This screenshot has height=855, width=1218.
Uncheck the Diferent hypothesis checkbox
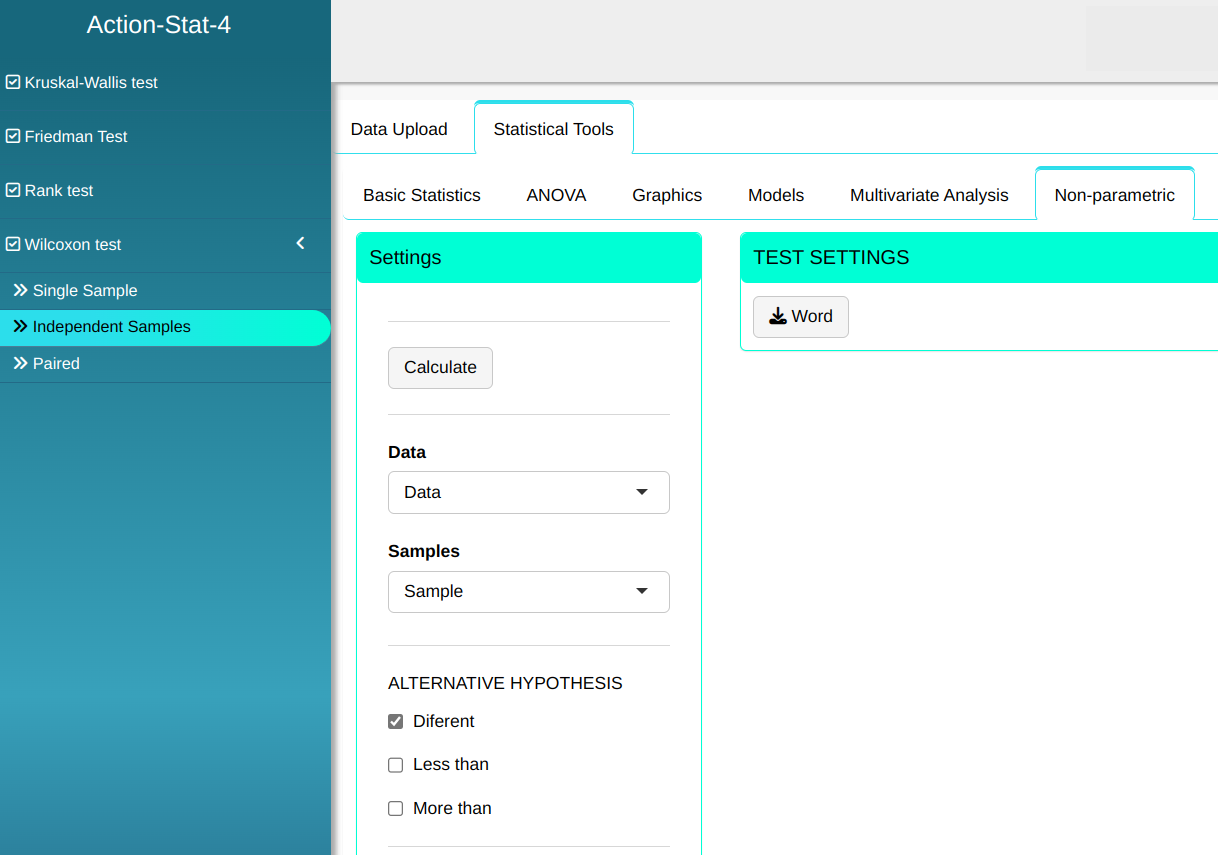tap(396, 722)
